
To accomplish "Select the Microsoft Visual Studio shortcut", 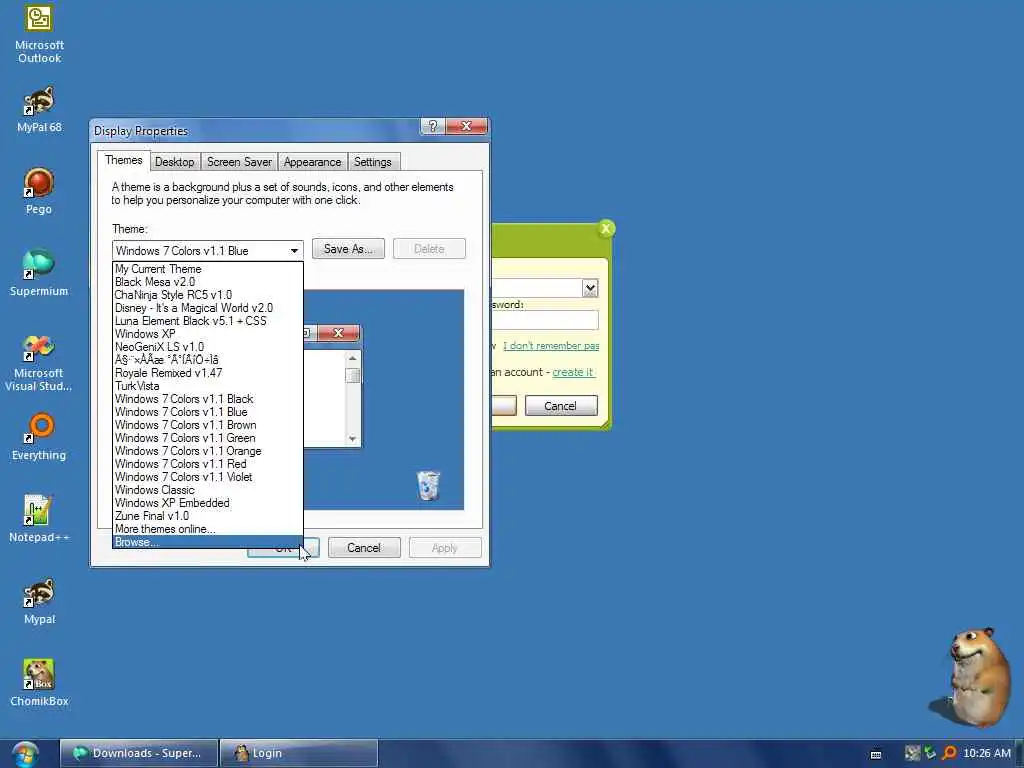I will (x=39, y=363).
